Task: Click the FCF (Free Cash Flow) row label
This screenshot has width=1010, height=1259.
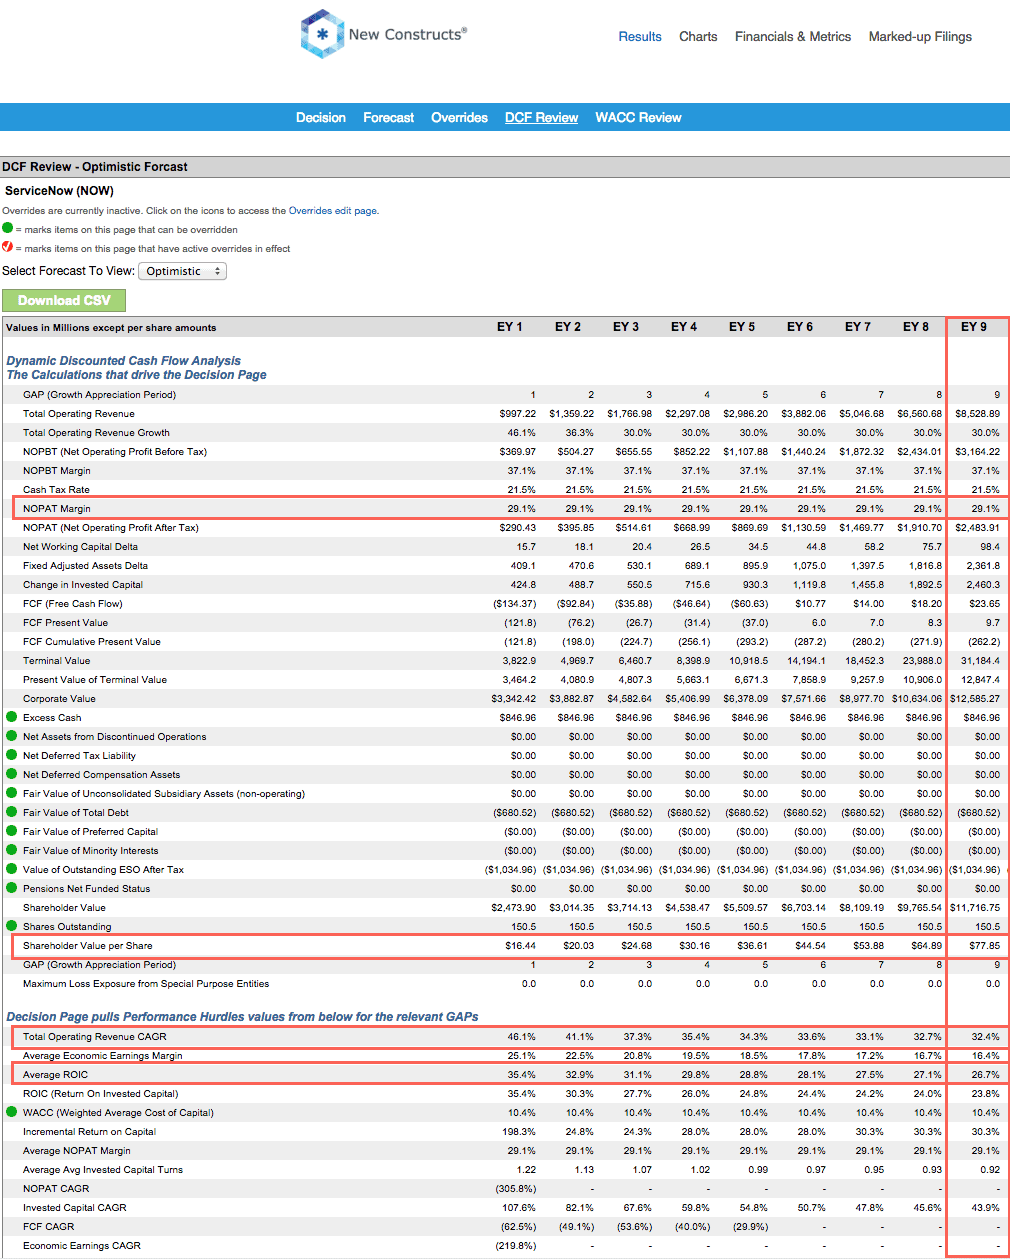Action: pyautogui.click(x=73, y=604)
